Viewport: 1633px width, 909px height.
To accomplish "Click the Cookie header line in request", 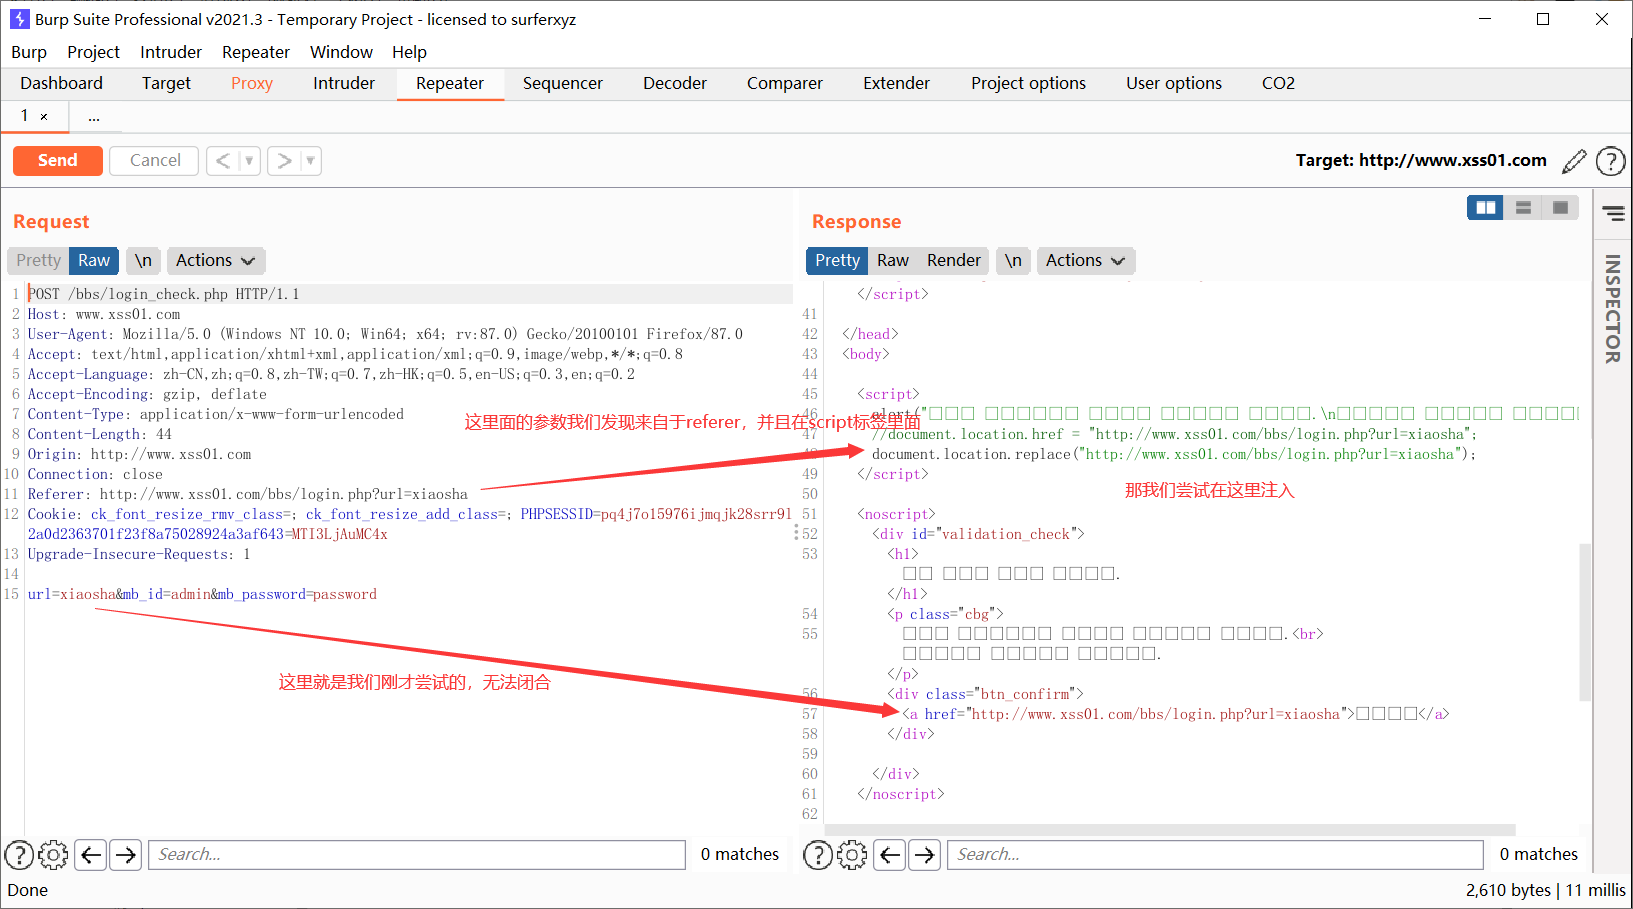I will click(x=409, y=524).
